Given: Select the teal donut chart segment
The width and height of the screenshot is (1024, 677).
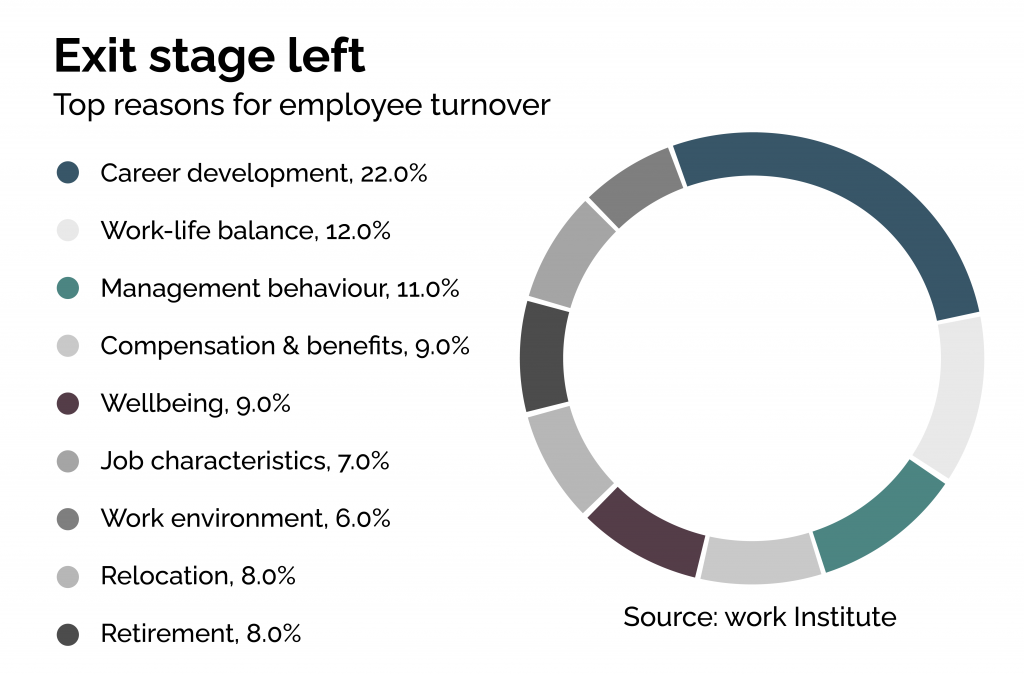Looking at the screenshot, I should 875,521.
